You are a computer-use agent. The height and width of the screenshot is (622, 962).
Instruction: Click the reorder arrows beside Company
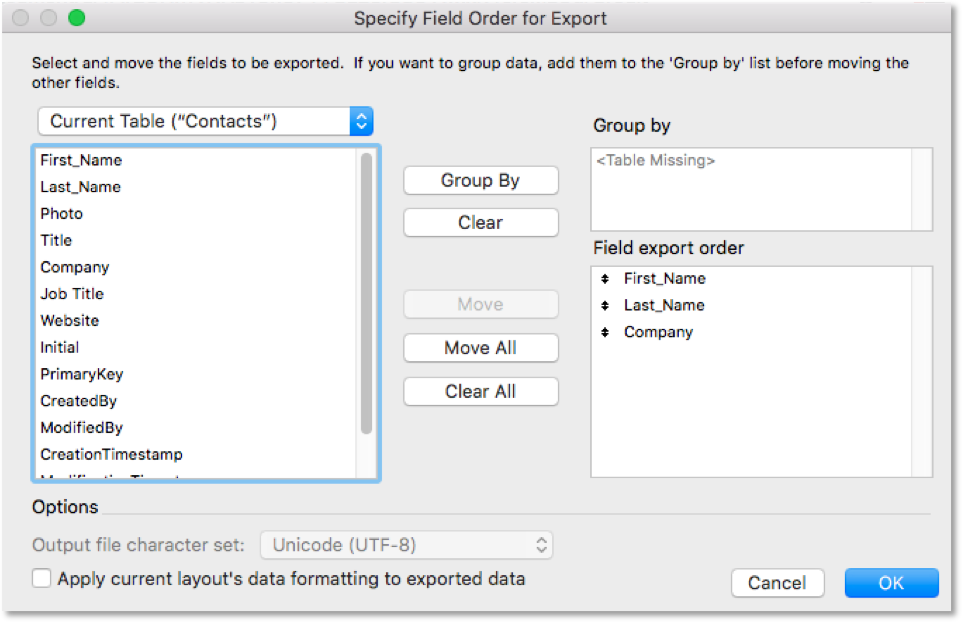(x=607, y=332)
